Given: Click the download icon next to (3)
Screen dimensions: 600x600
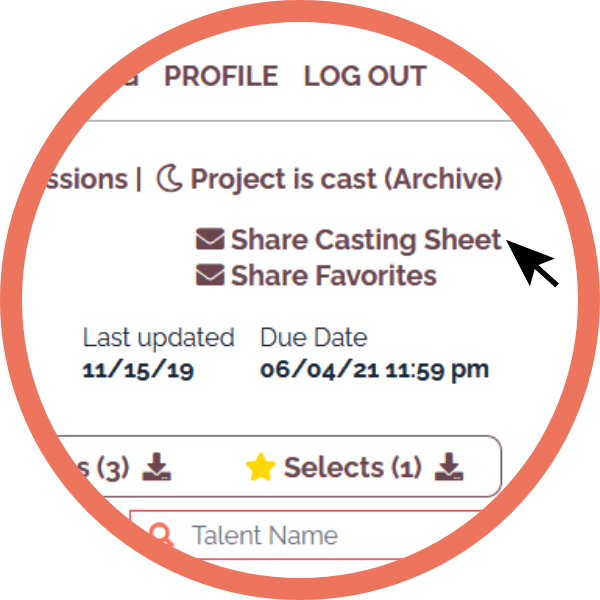Looking at the screenshot, I should click(x=157, y=466).
